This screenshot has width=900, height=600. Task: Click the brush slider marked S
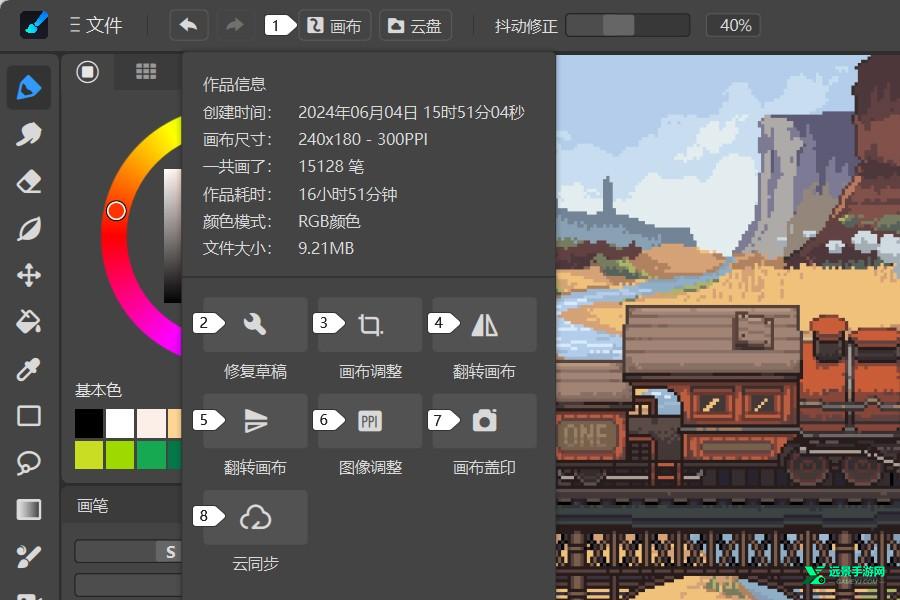pyautogui.click(x=128, y=552)
